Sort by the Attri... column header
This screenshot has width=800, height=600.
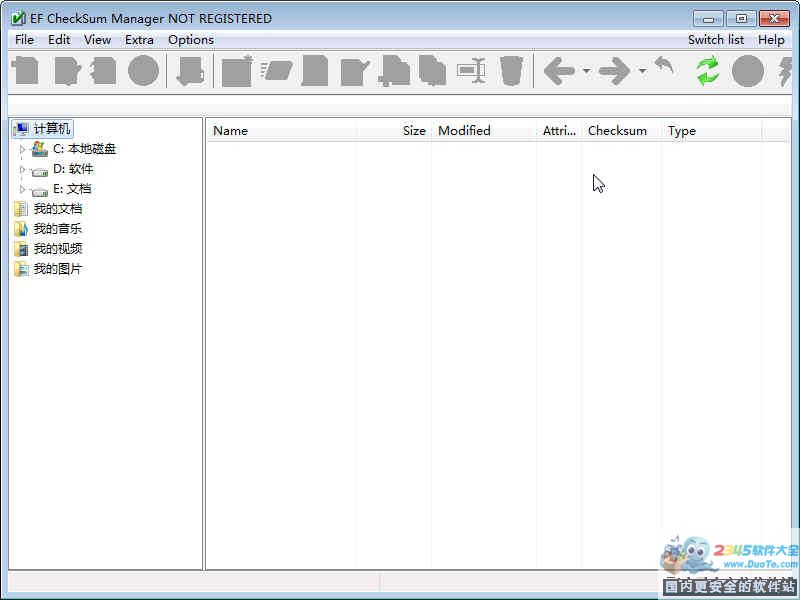point(559,131)
